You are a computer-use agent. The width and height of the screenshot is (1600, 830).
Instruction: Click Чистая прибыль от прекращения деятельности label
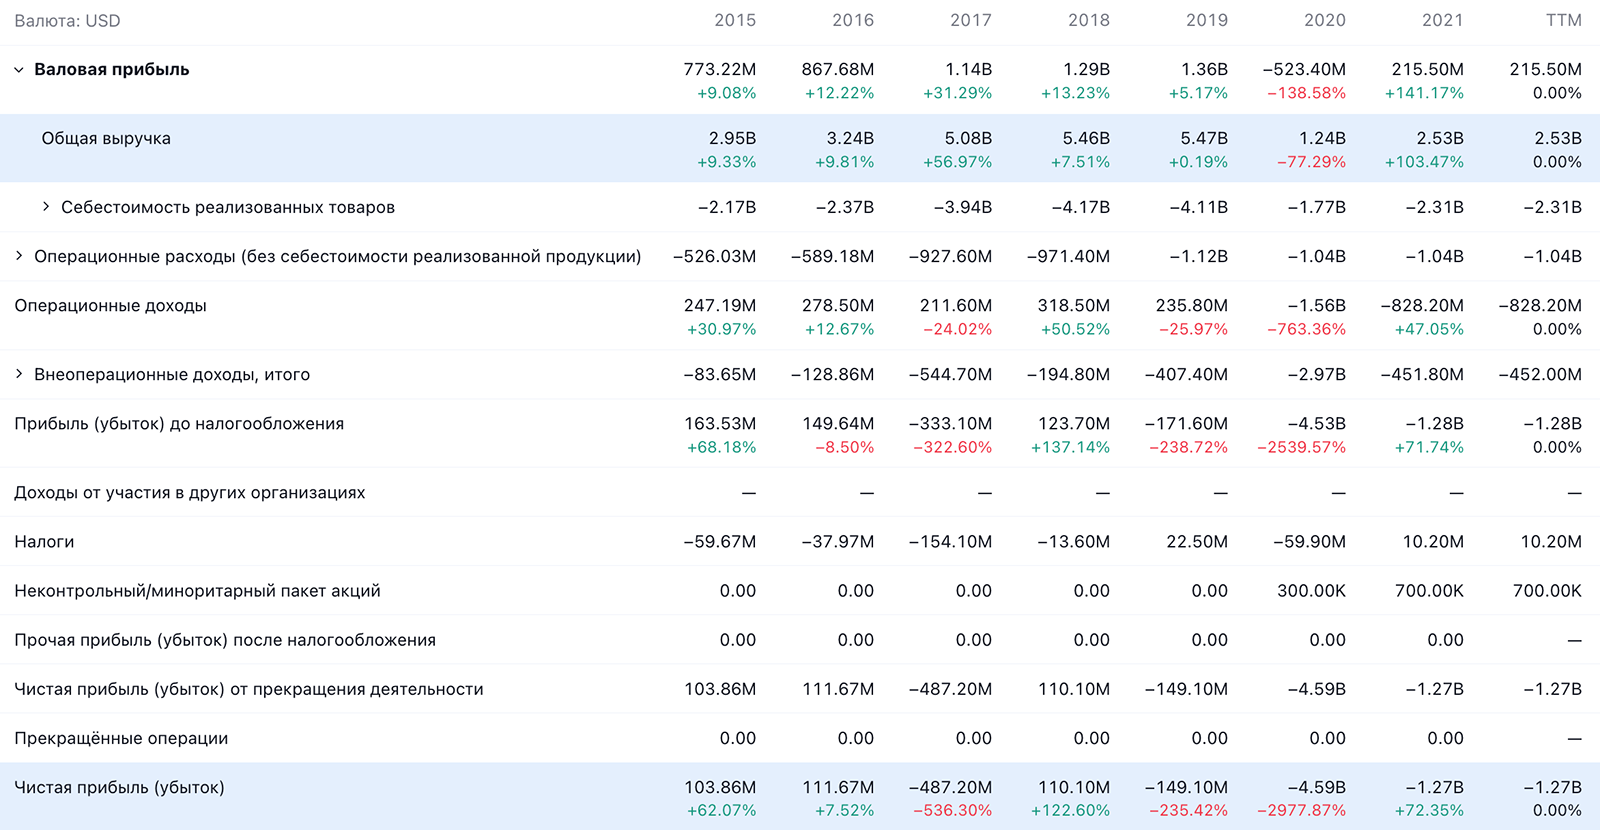point(249,689)
